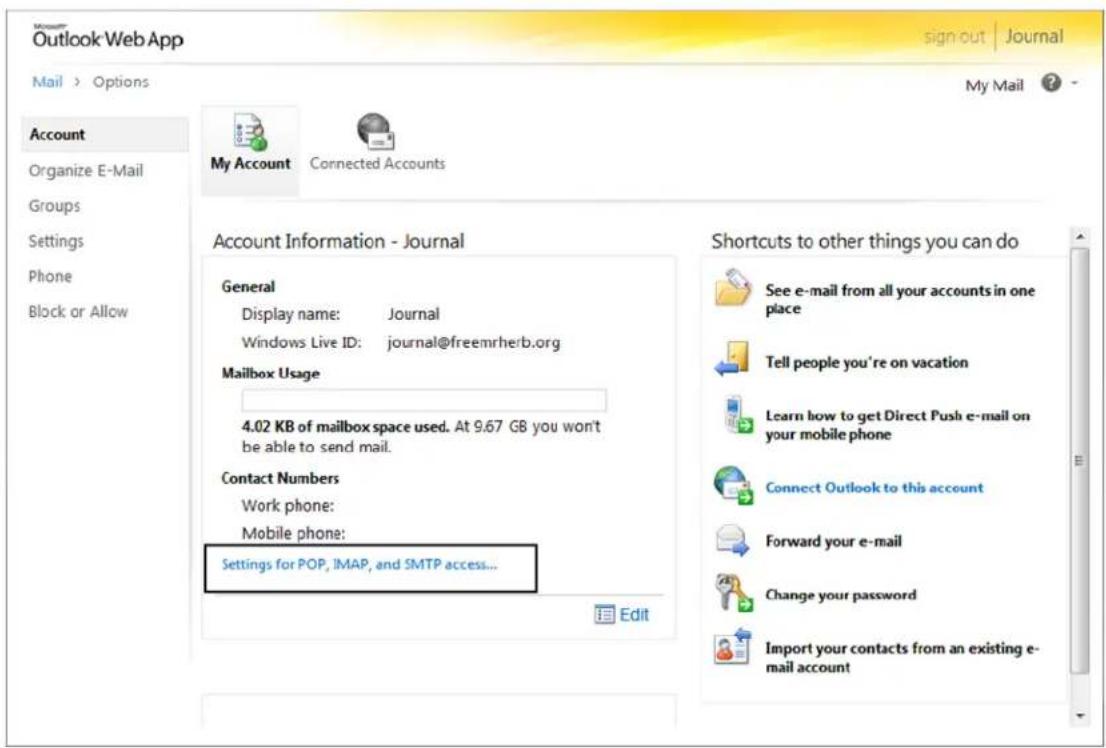Open the Connected Accounts globe icon
Screen dimensions: 1106x748
click(375, 132)
